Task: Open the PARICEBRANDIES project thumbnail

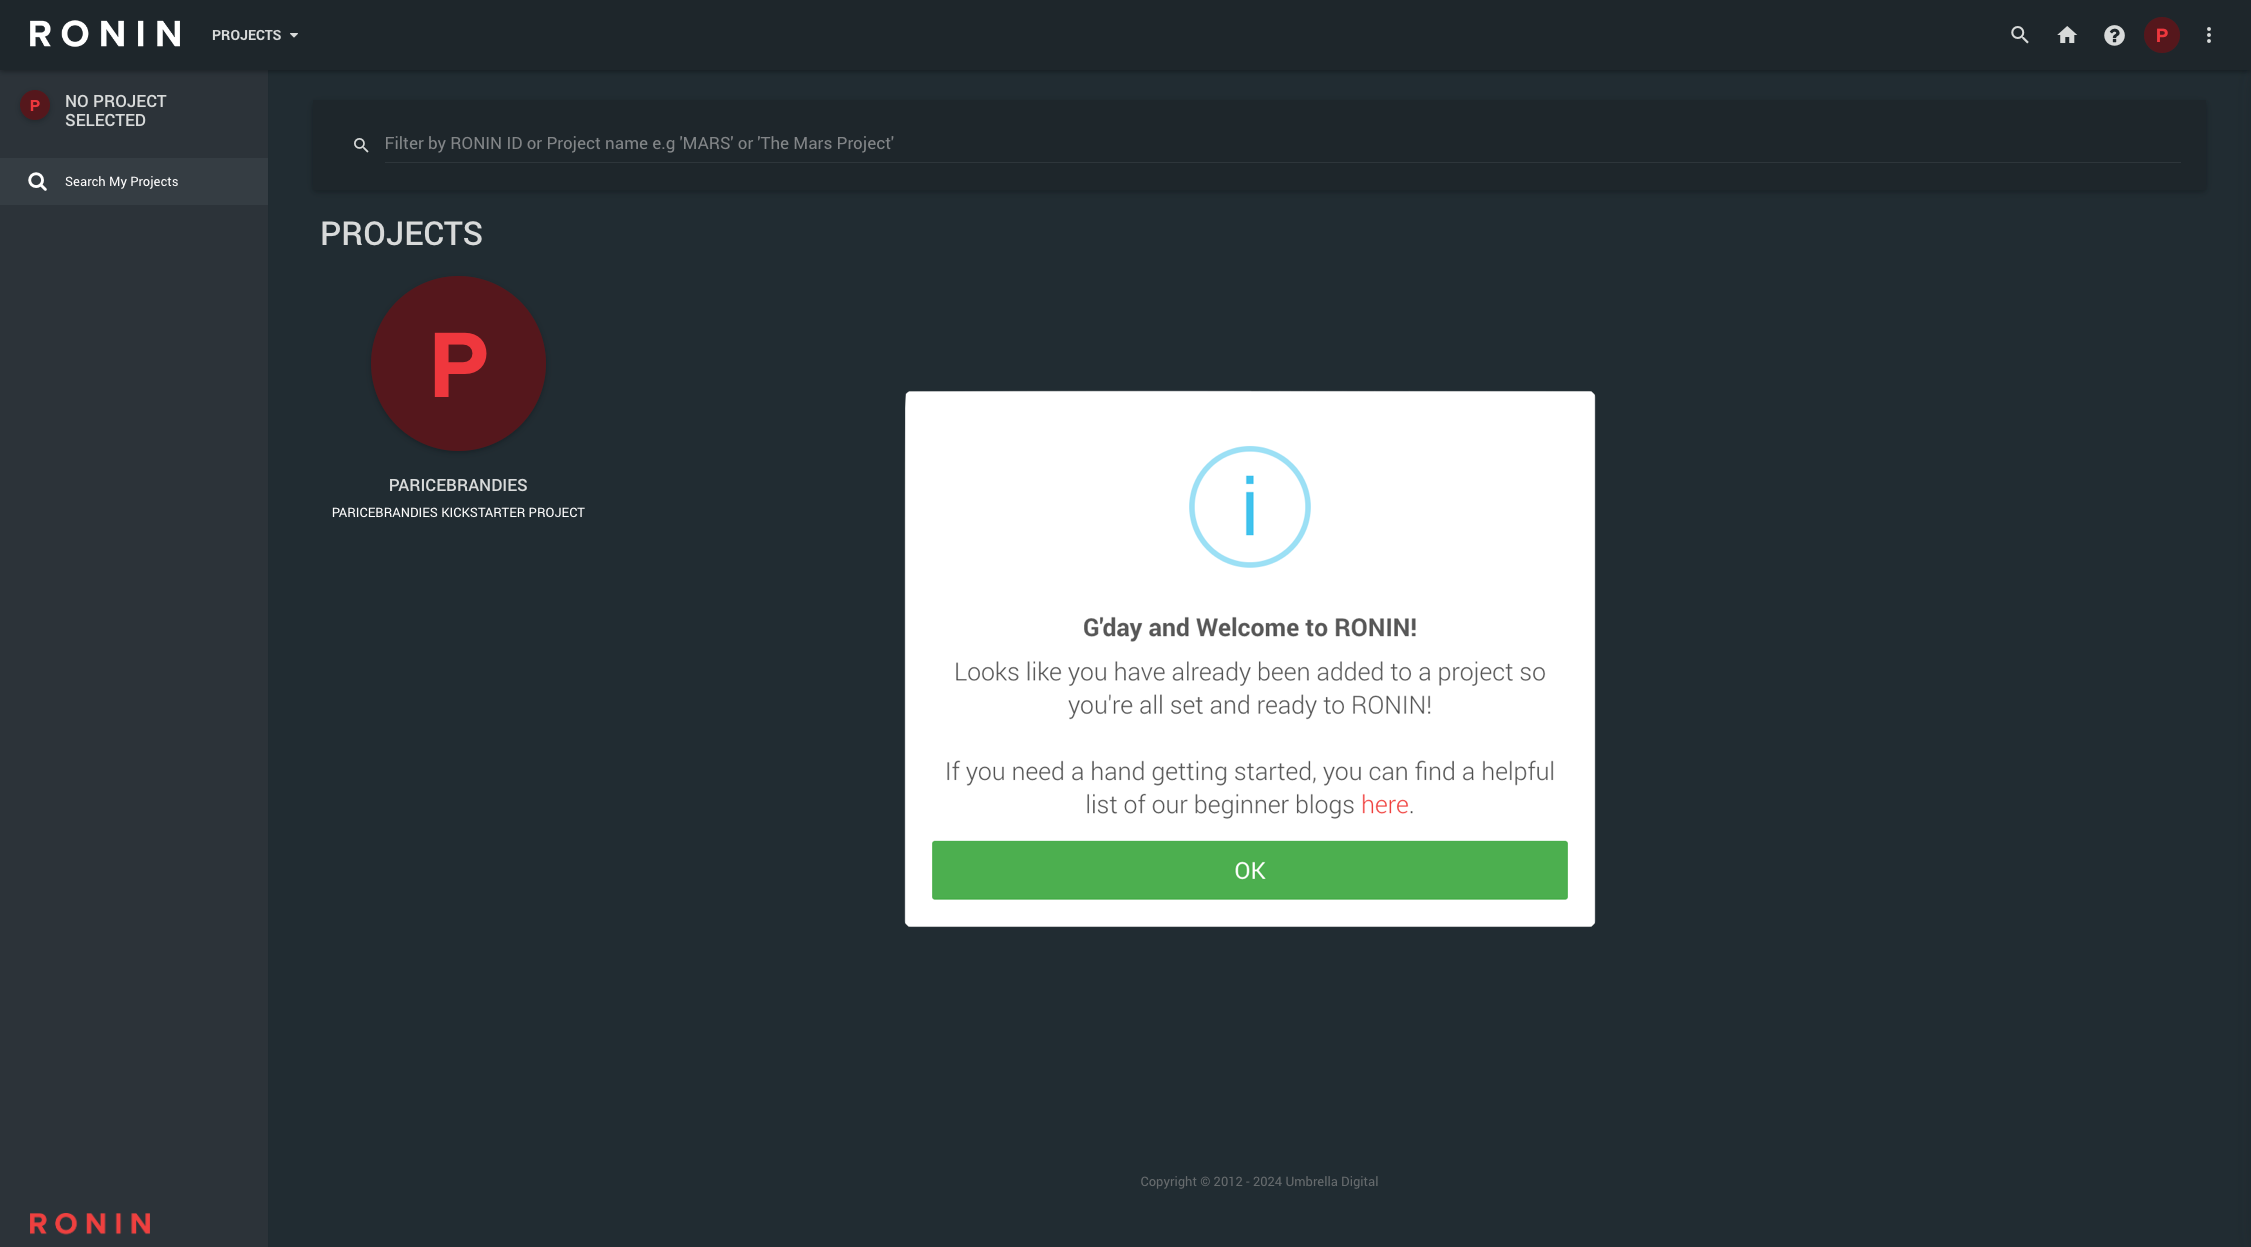Action: [x=458, y=363]
